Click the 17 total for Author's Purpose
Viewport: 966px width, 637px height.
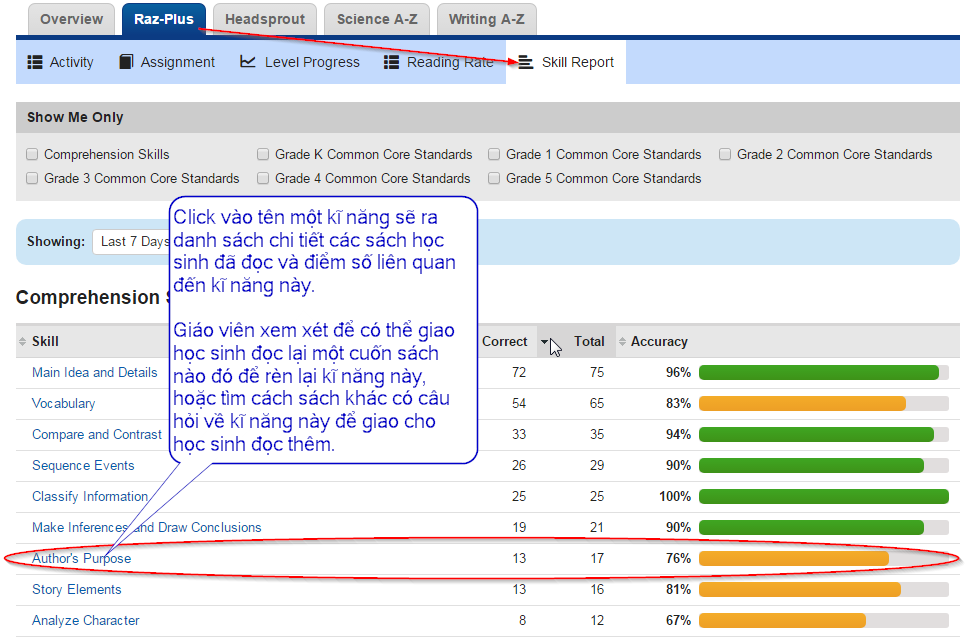pyautogui.click(x=597, y=558)
